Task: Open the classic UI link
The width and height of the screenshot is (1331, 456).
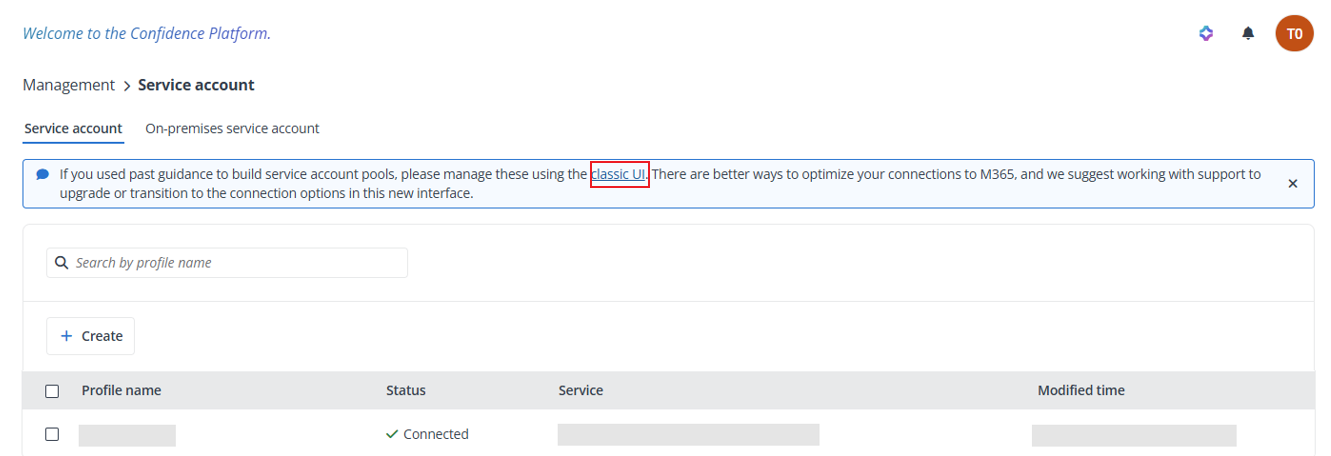Action: pyautogui.click(x=619, y=174)
